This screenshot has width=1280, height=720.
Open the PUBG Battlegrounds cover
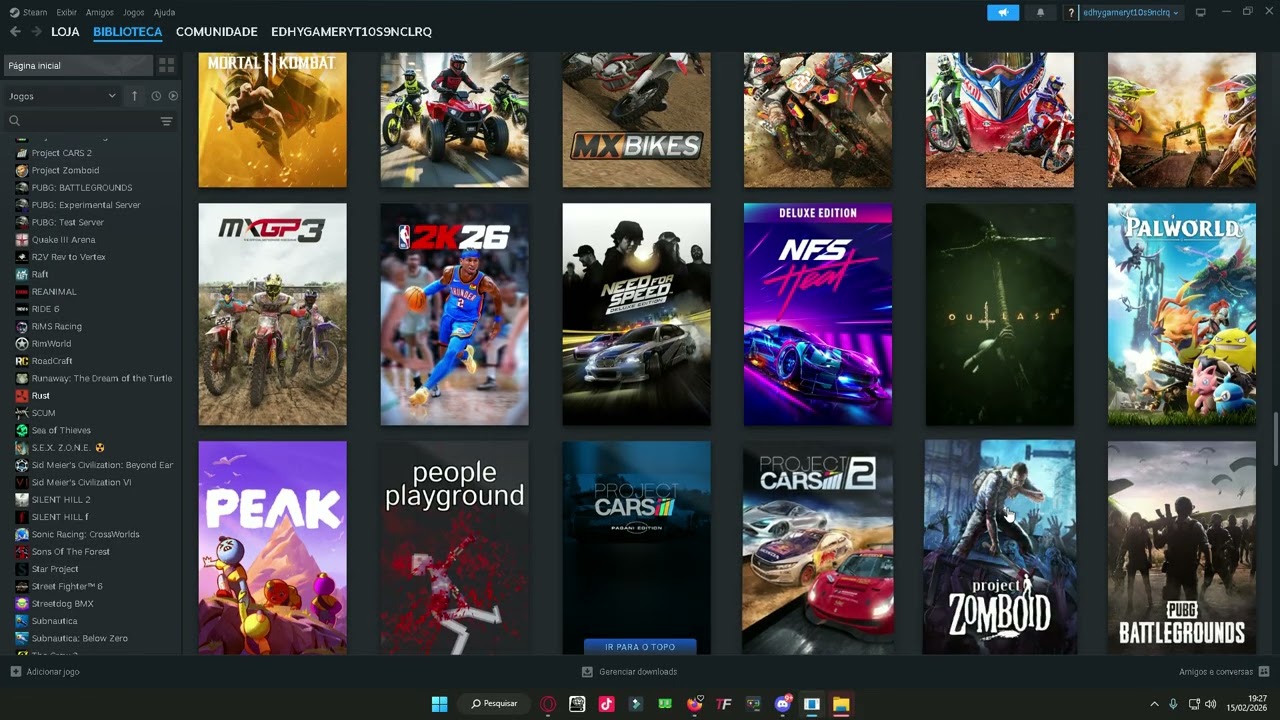coord(1182,548)
